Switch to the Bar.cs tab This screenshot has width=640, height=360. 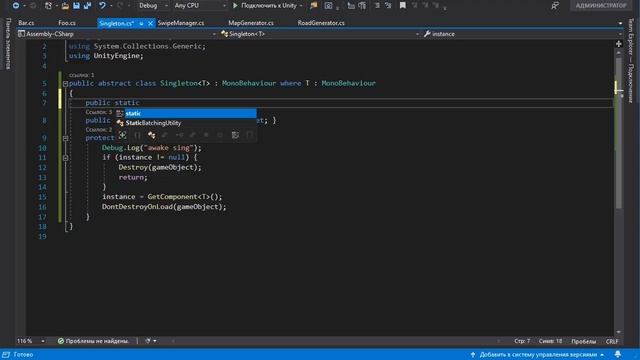(x=27, y=23)
